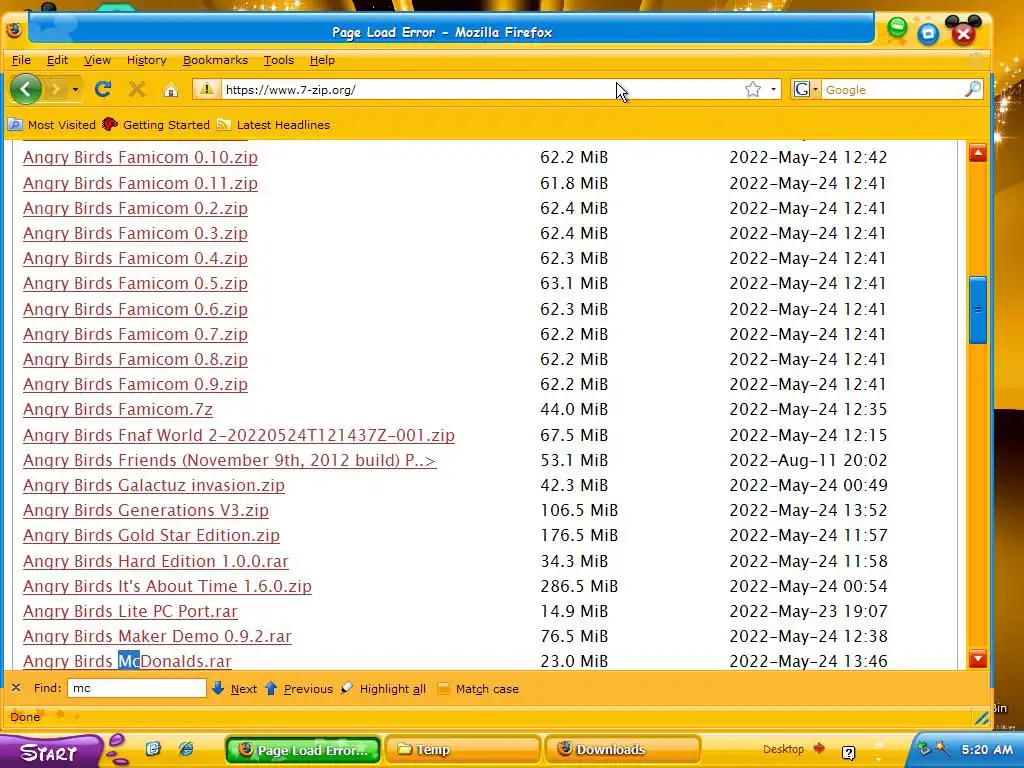Open Angry Birds Famicom 0.10.zip link
Image resolution: width=1024 pixels, height=768 pixels.
pos(140,157)
